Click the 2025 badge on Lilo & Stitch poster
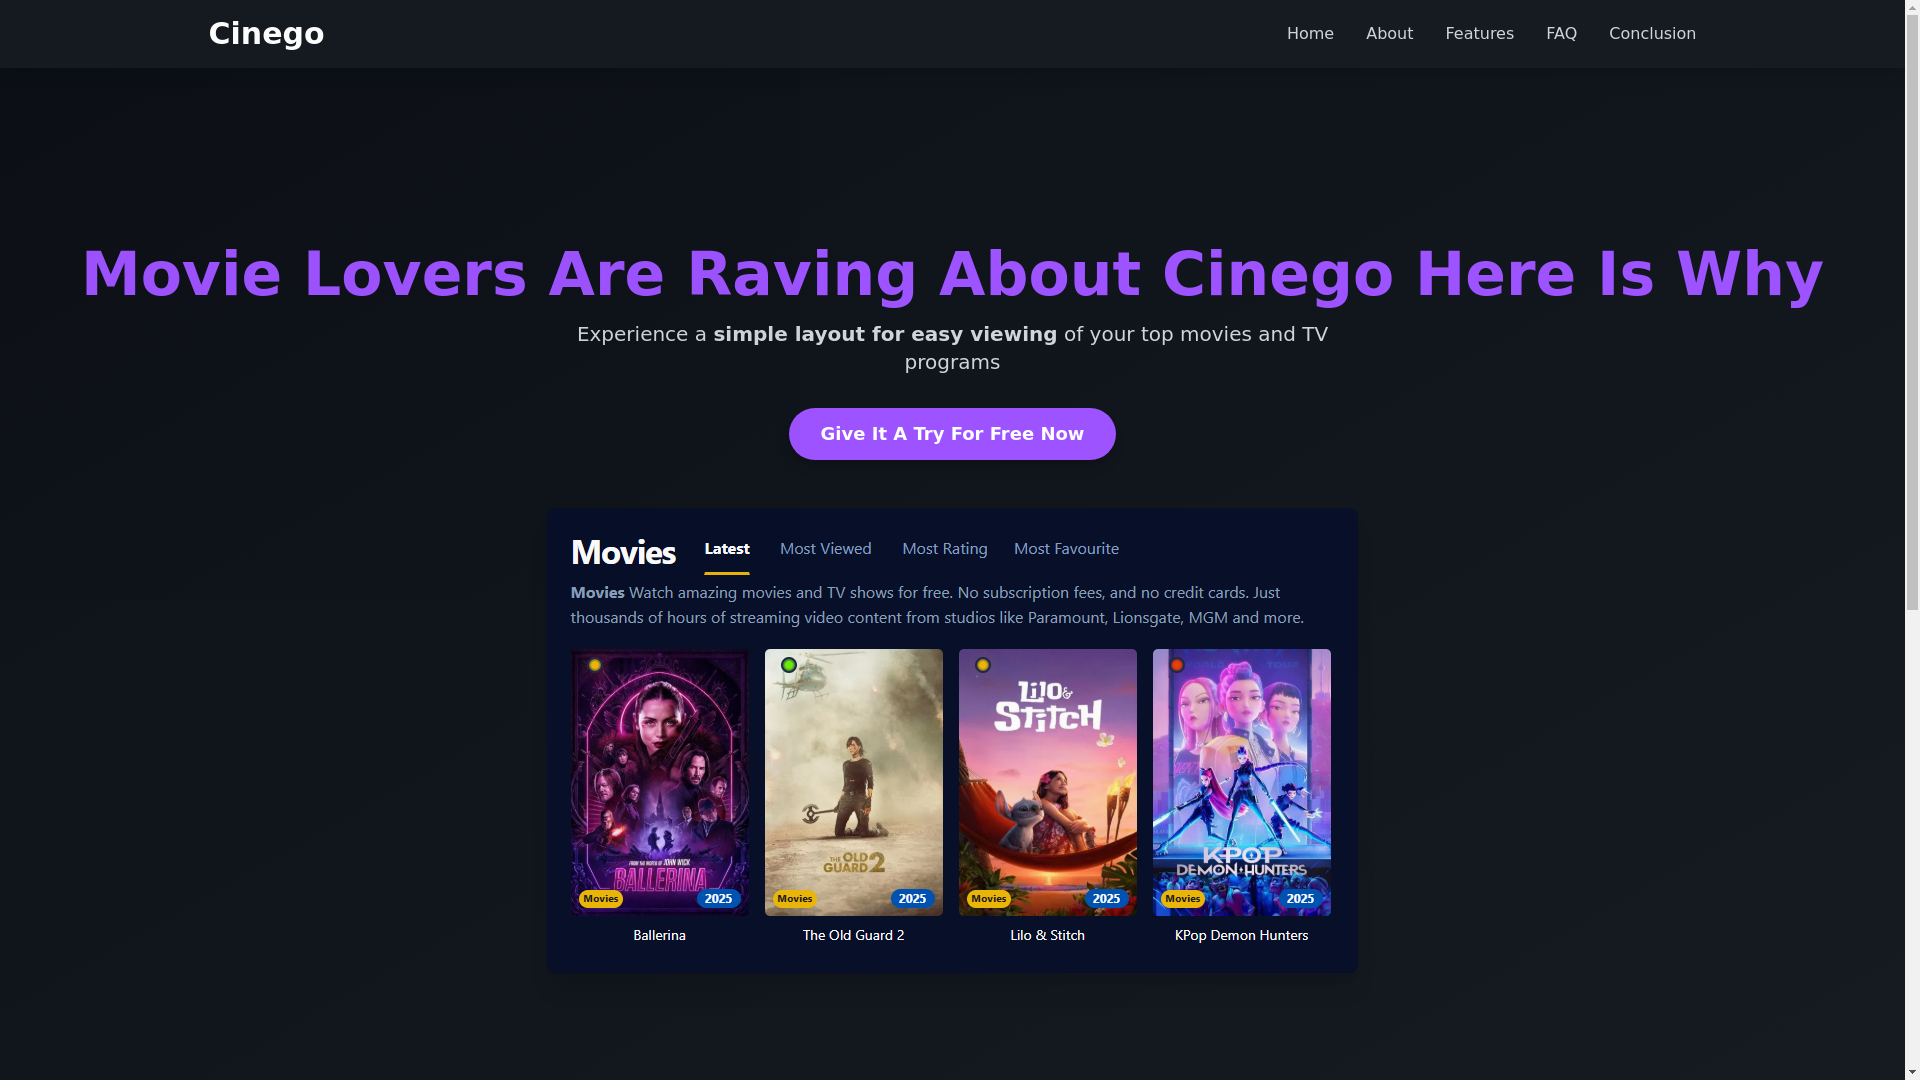 pyautogui.click(x=1106, y=899)
